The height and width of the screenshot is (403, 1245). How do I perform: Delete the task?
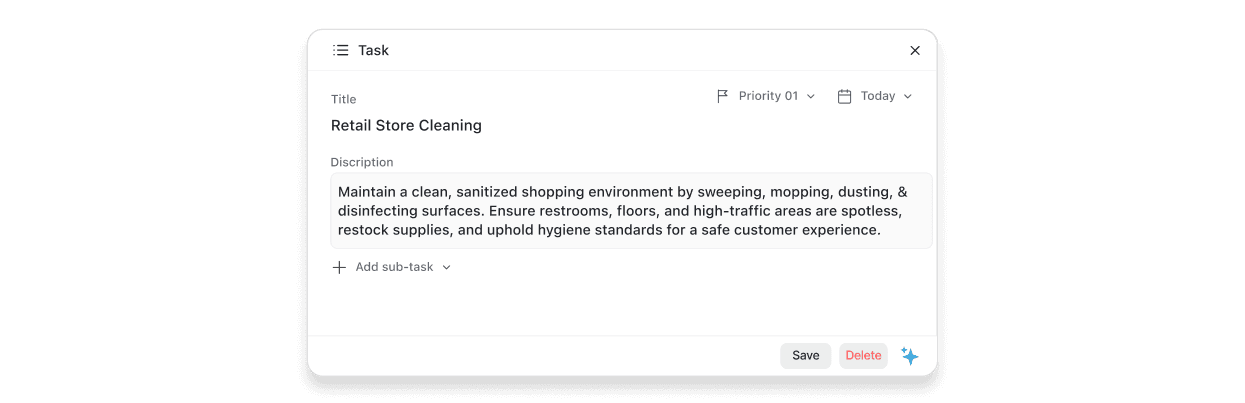[x=863, y=355]
